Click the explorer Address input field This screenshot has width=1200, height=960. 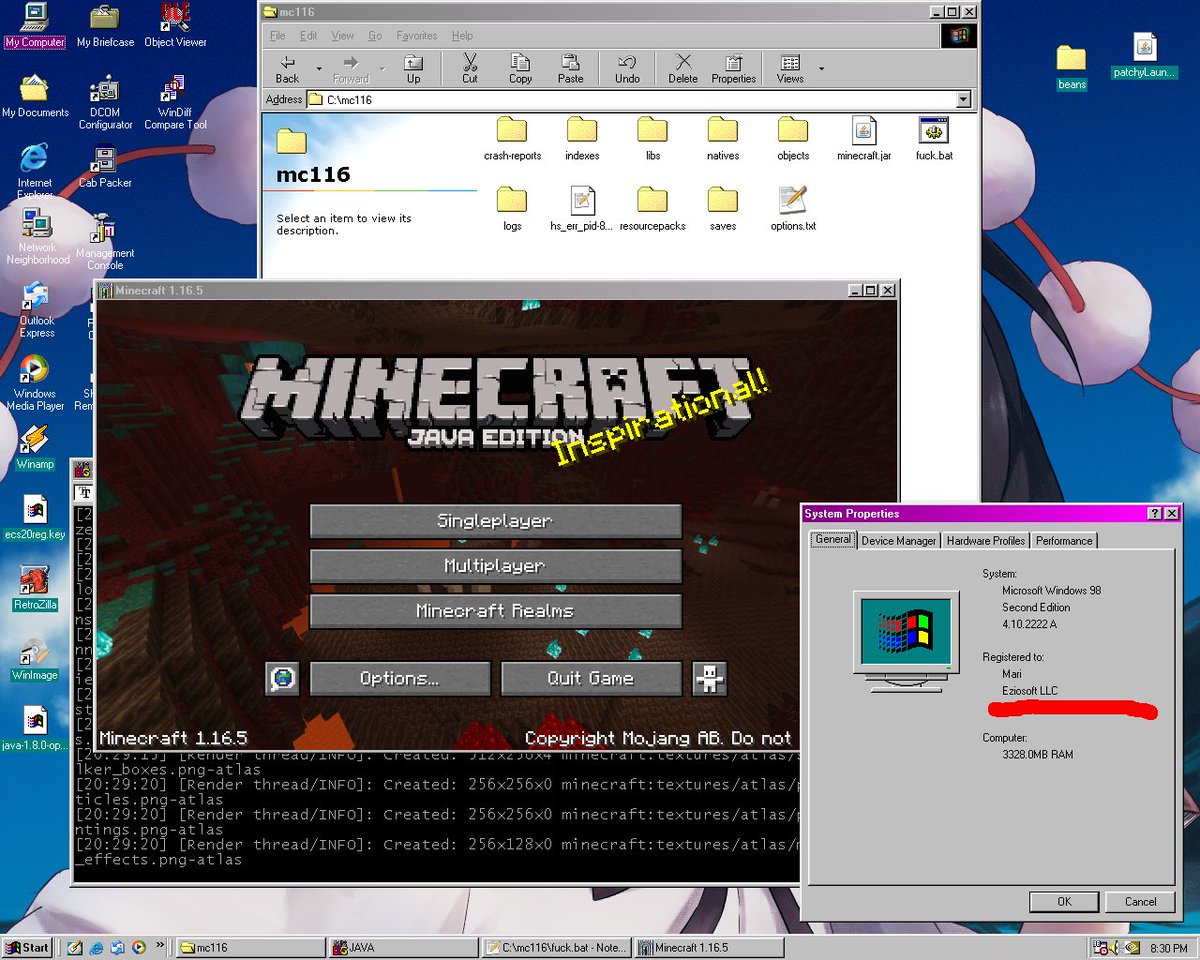click(x=631, y=100)
